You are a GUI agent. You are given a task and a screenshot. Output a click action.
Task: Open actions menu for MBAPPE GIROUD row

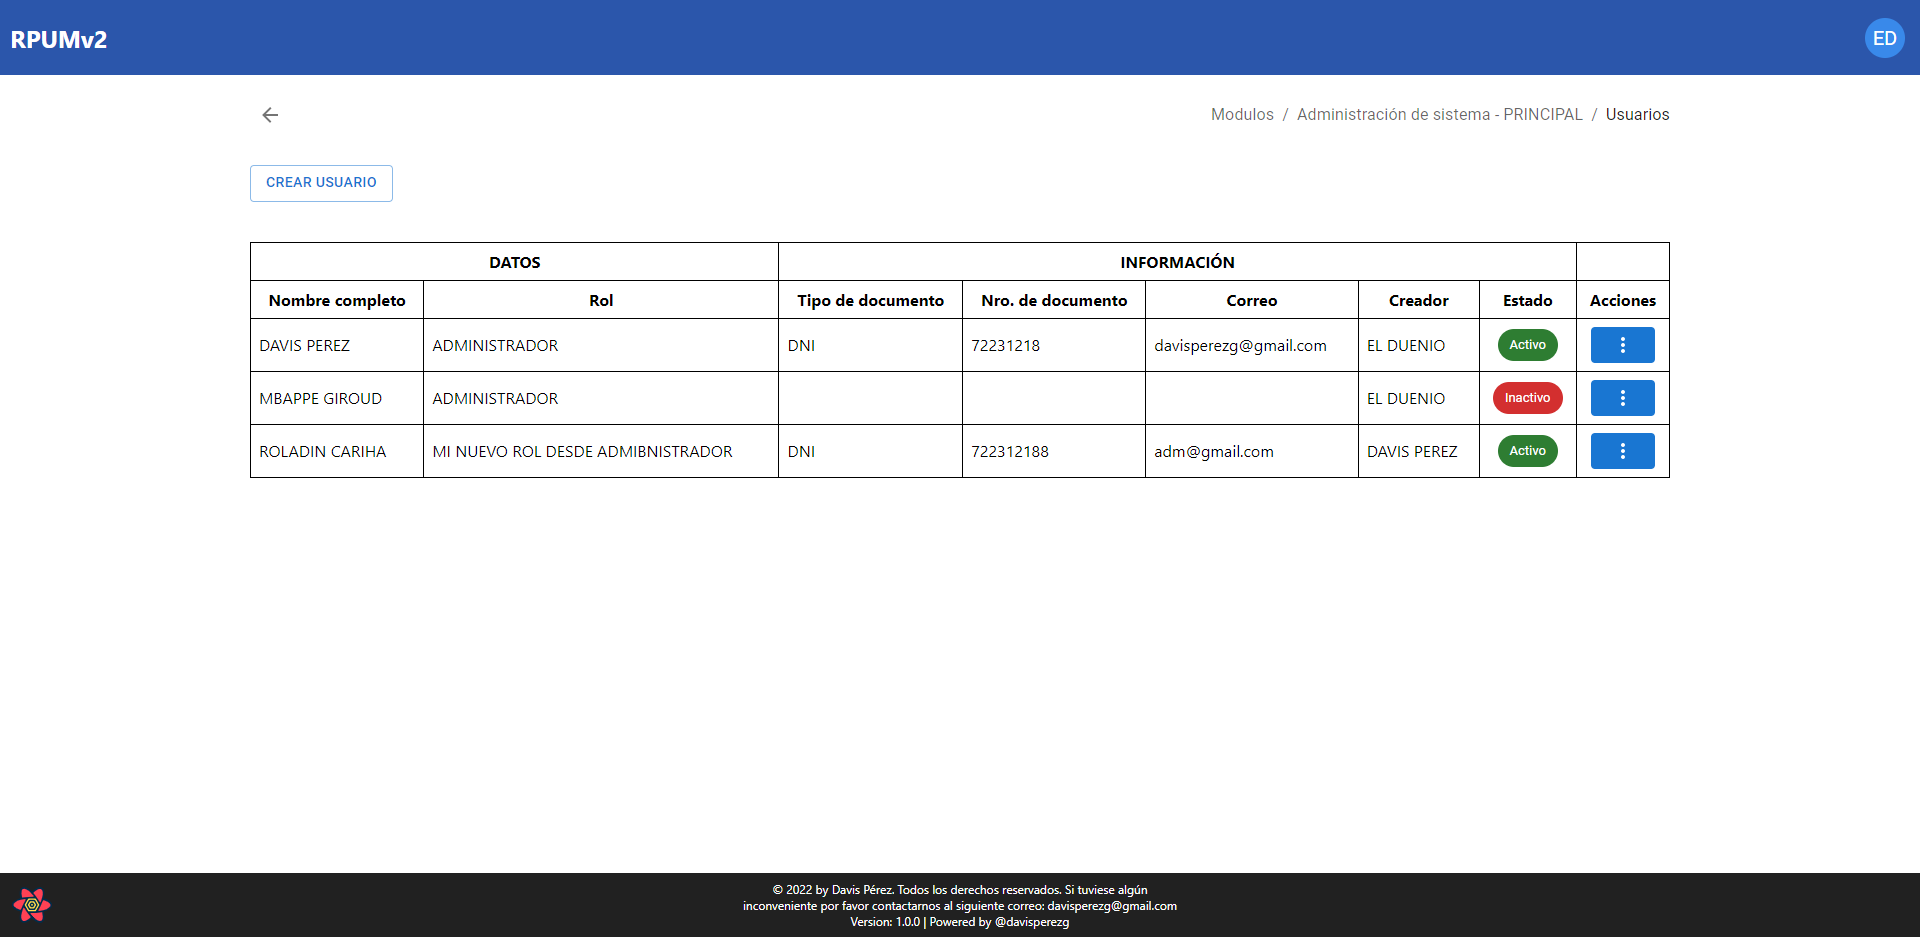(x=1622, y=398)
